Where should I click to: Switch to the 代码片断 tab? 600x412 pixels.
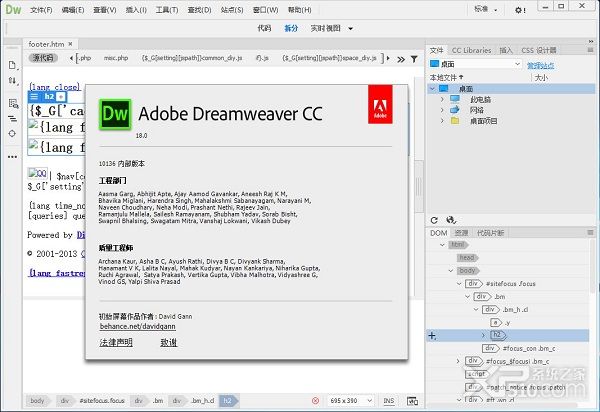point(490,233)
